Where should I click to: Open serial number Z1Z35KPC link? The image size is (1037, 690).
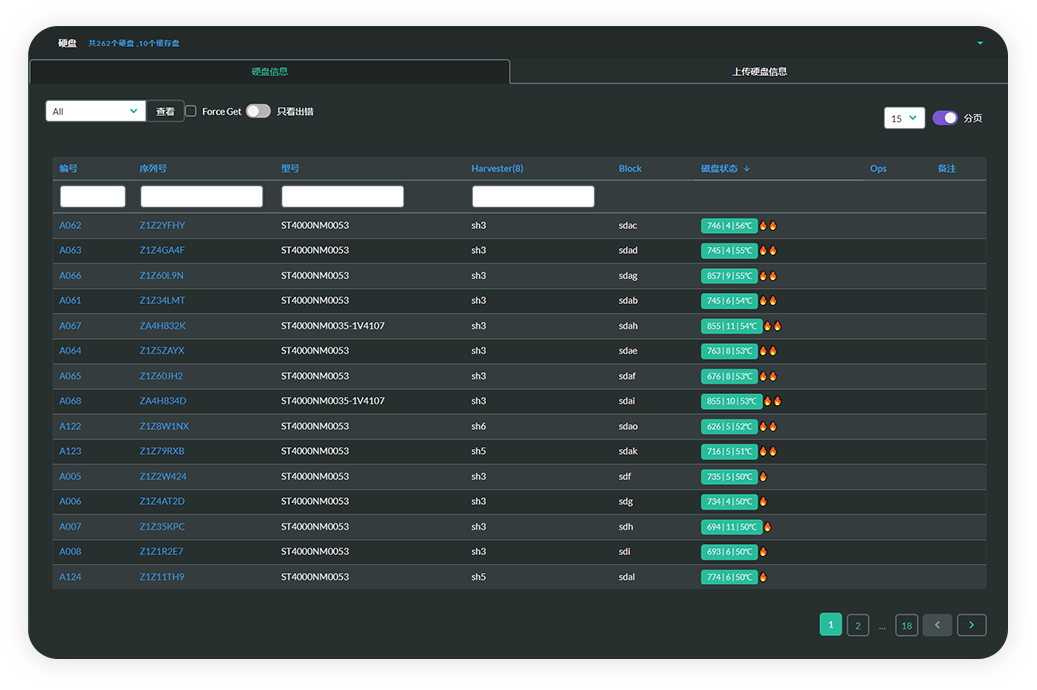pos(162,527)
